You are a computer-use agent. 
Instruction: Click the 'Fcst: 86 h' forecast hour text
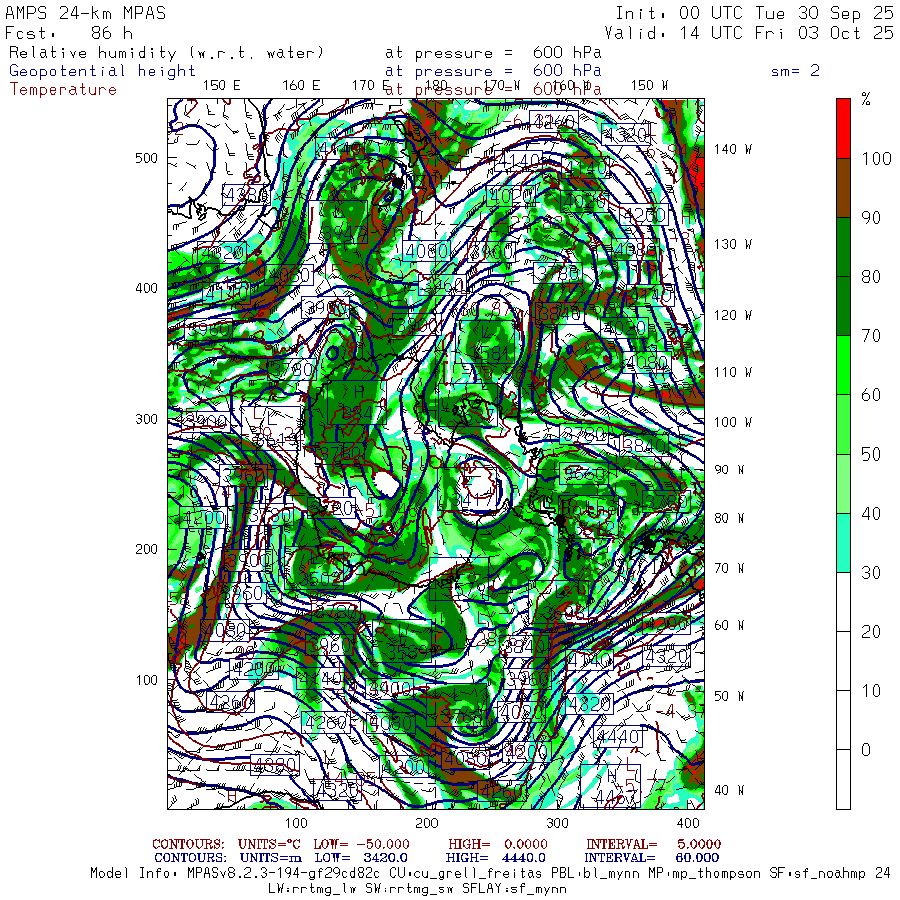(69, 33)
